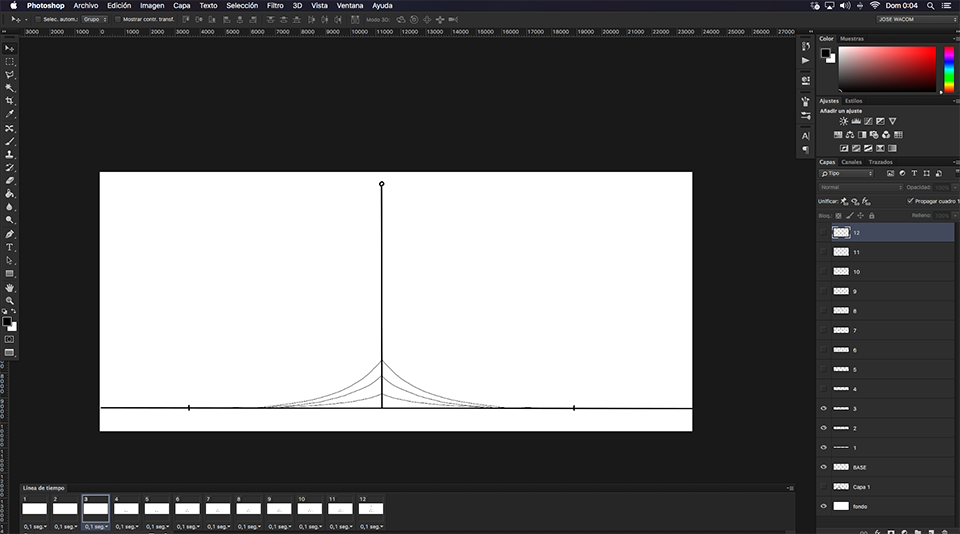Select the Zoom tool

pos(9,301)
